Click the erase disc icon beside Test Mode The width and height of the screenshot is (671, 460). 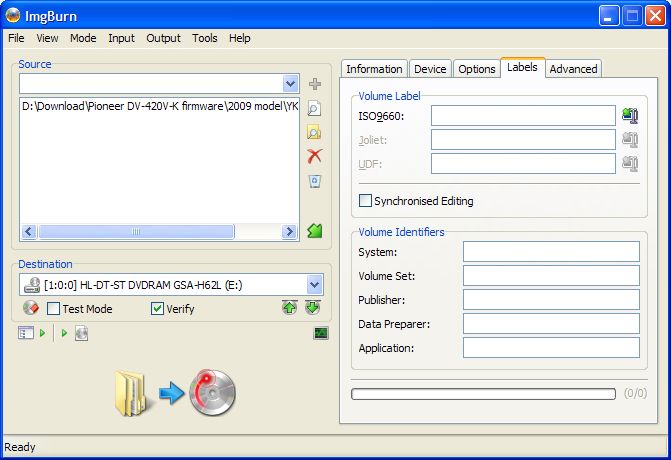pyautogui.click(x=31, y=308)
